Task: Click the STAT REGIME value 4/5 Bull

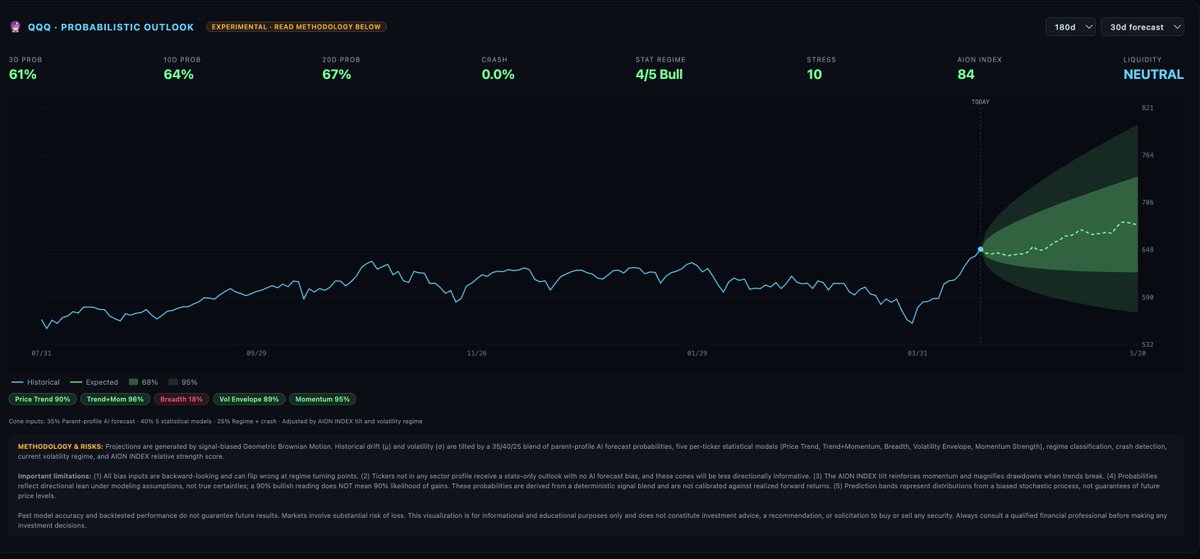Action: click(x=659, y=74)
